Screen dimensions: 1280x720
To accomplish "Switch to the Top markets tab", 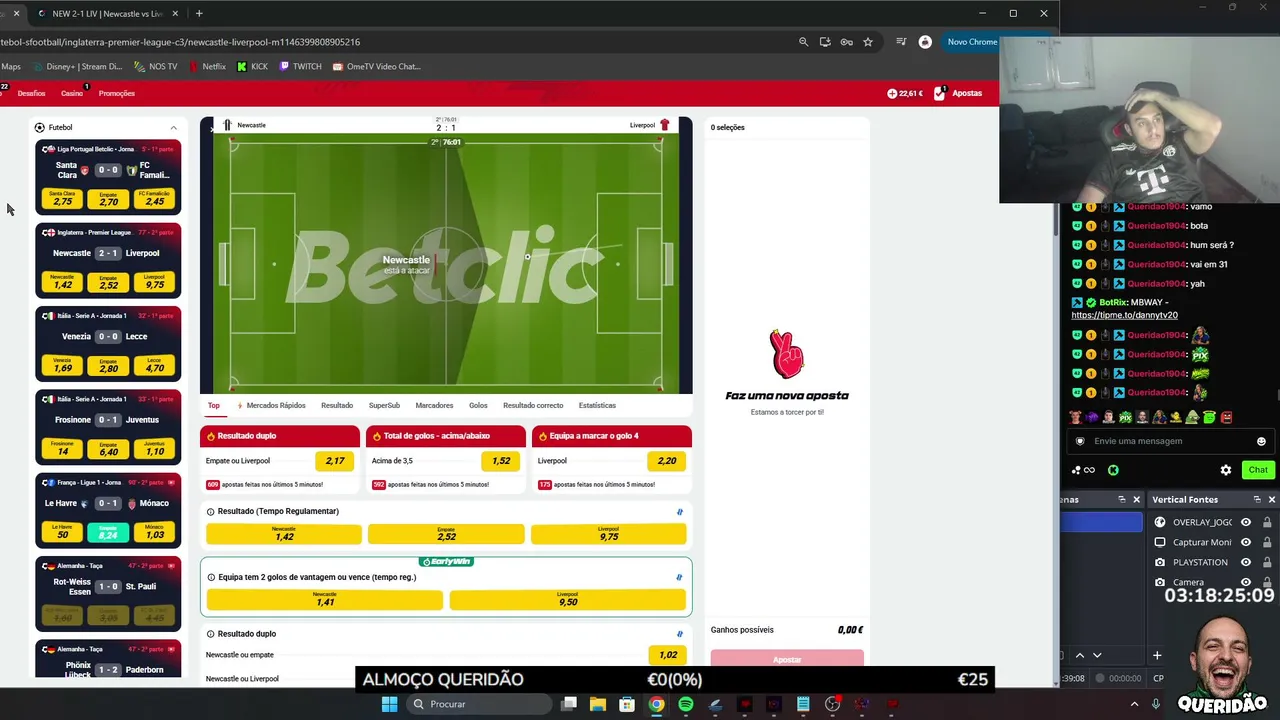I will (214, 405).
